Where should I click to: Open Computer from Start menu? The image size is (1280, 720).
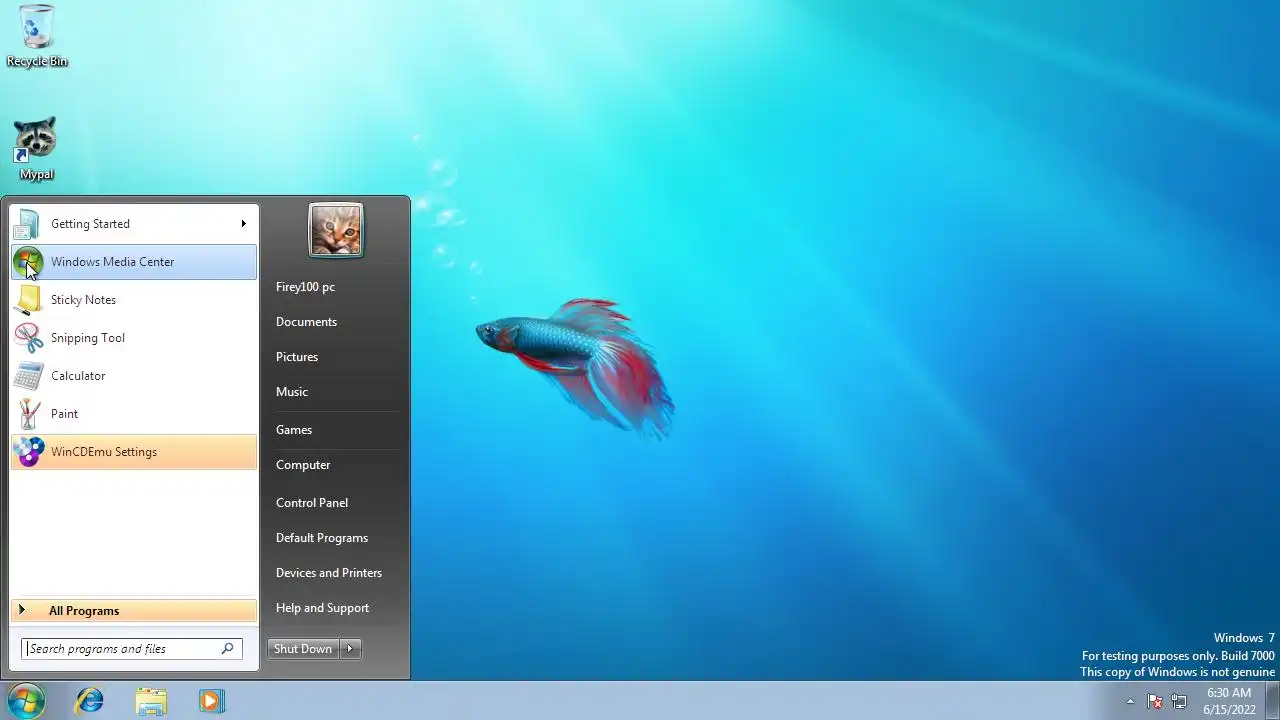[x=303, y=465]
